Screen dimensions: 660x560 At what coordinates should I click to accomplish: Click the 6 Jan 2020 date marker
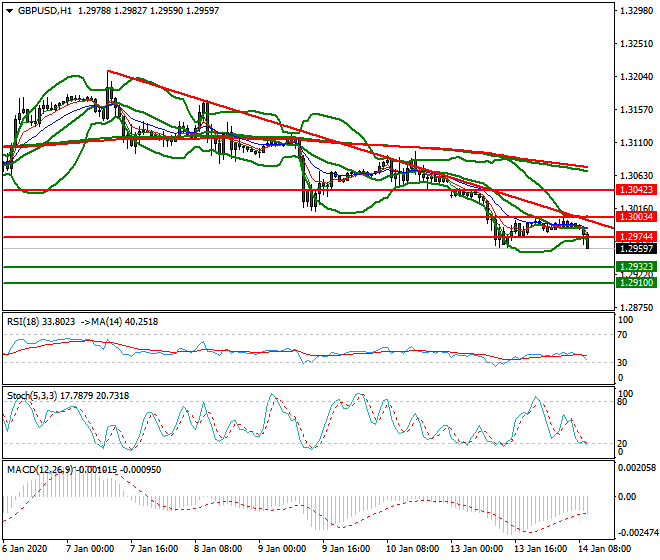point(25,549)
